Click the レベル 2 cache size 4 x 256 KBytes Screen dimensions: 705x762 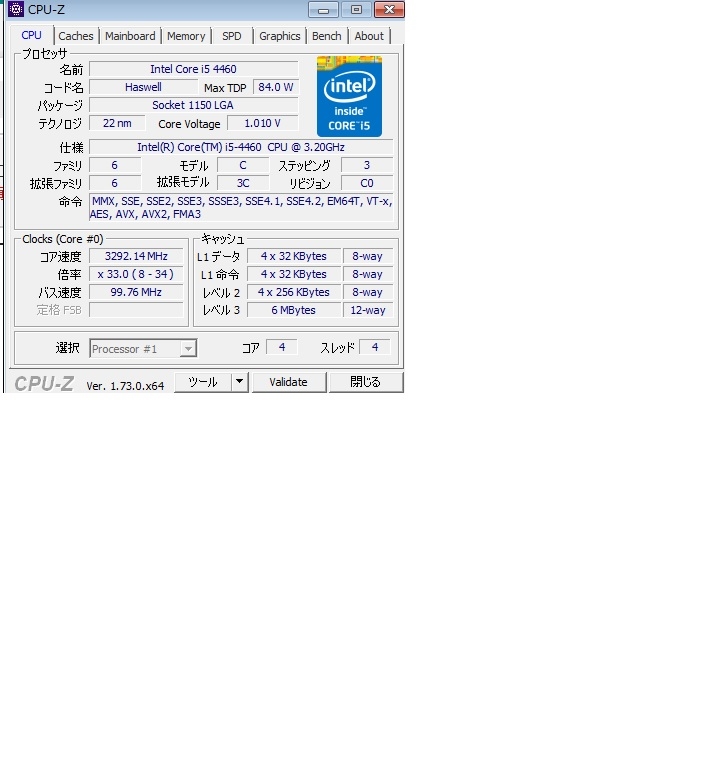click(293, 292)
